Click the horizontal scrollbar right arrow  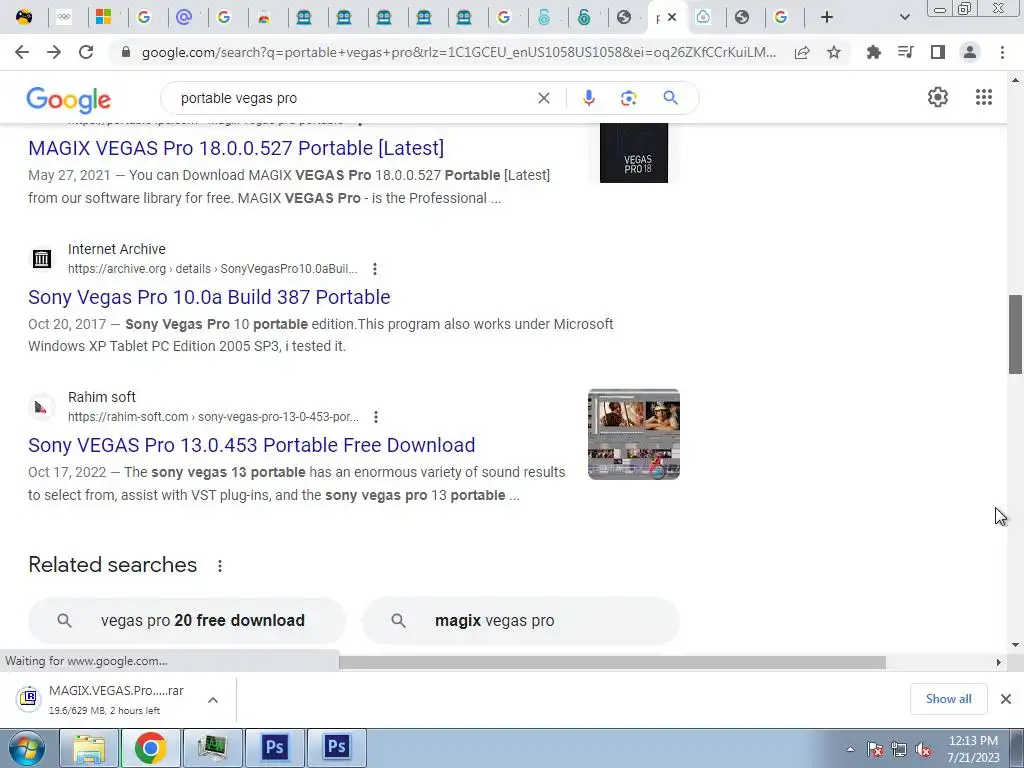point(998,663)
